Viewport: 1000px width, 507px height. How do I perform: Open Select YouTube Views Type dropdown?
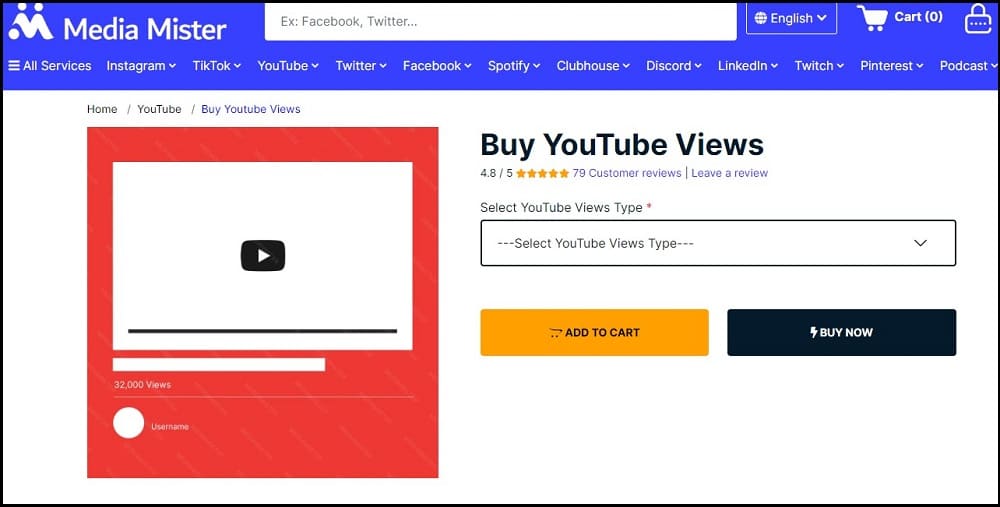click(x=718, y=243)
